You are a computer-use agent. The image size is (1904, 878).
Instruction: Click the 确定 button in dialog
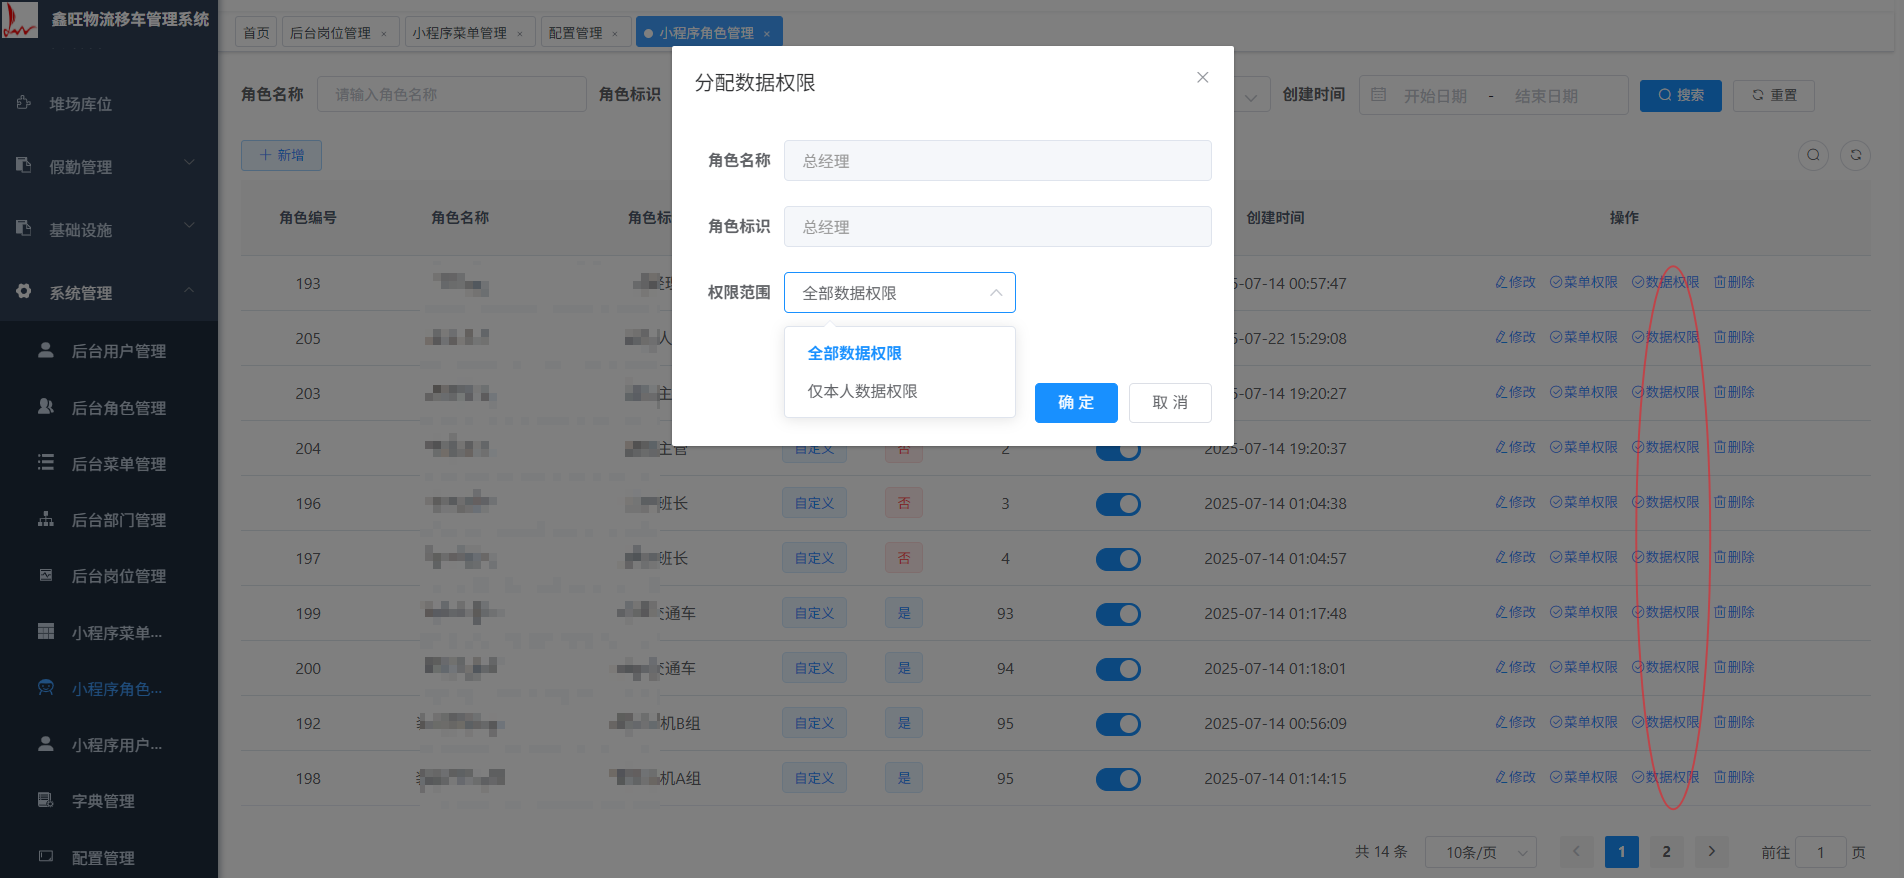pyautogui.click(x=1076, y=403)
